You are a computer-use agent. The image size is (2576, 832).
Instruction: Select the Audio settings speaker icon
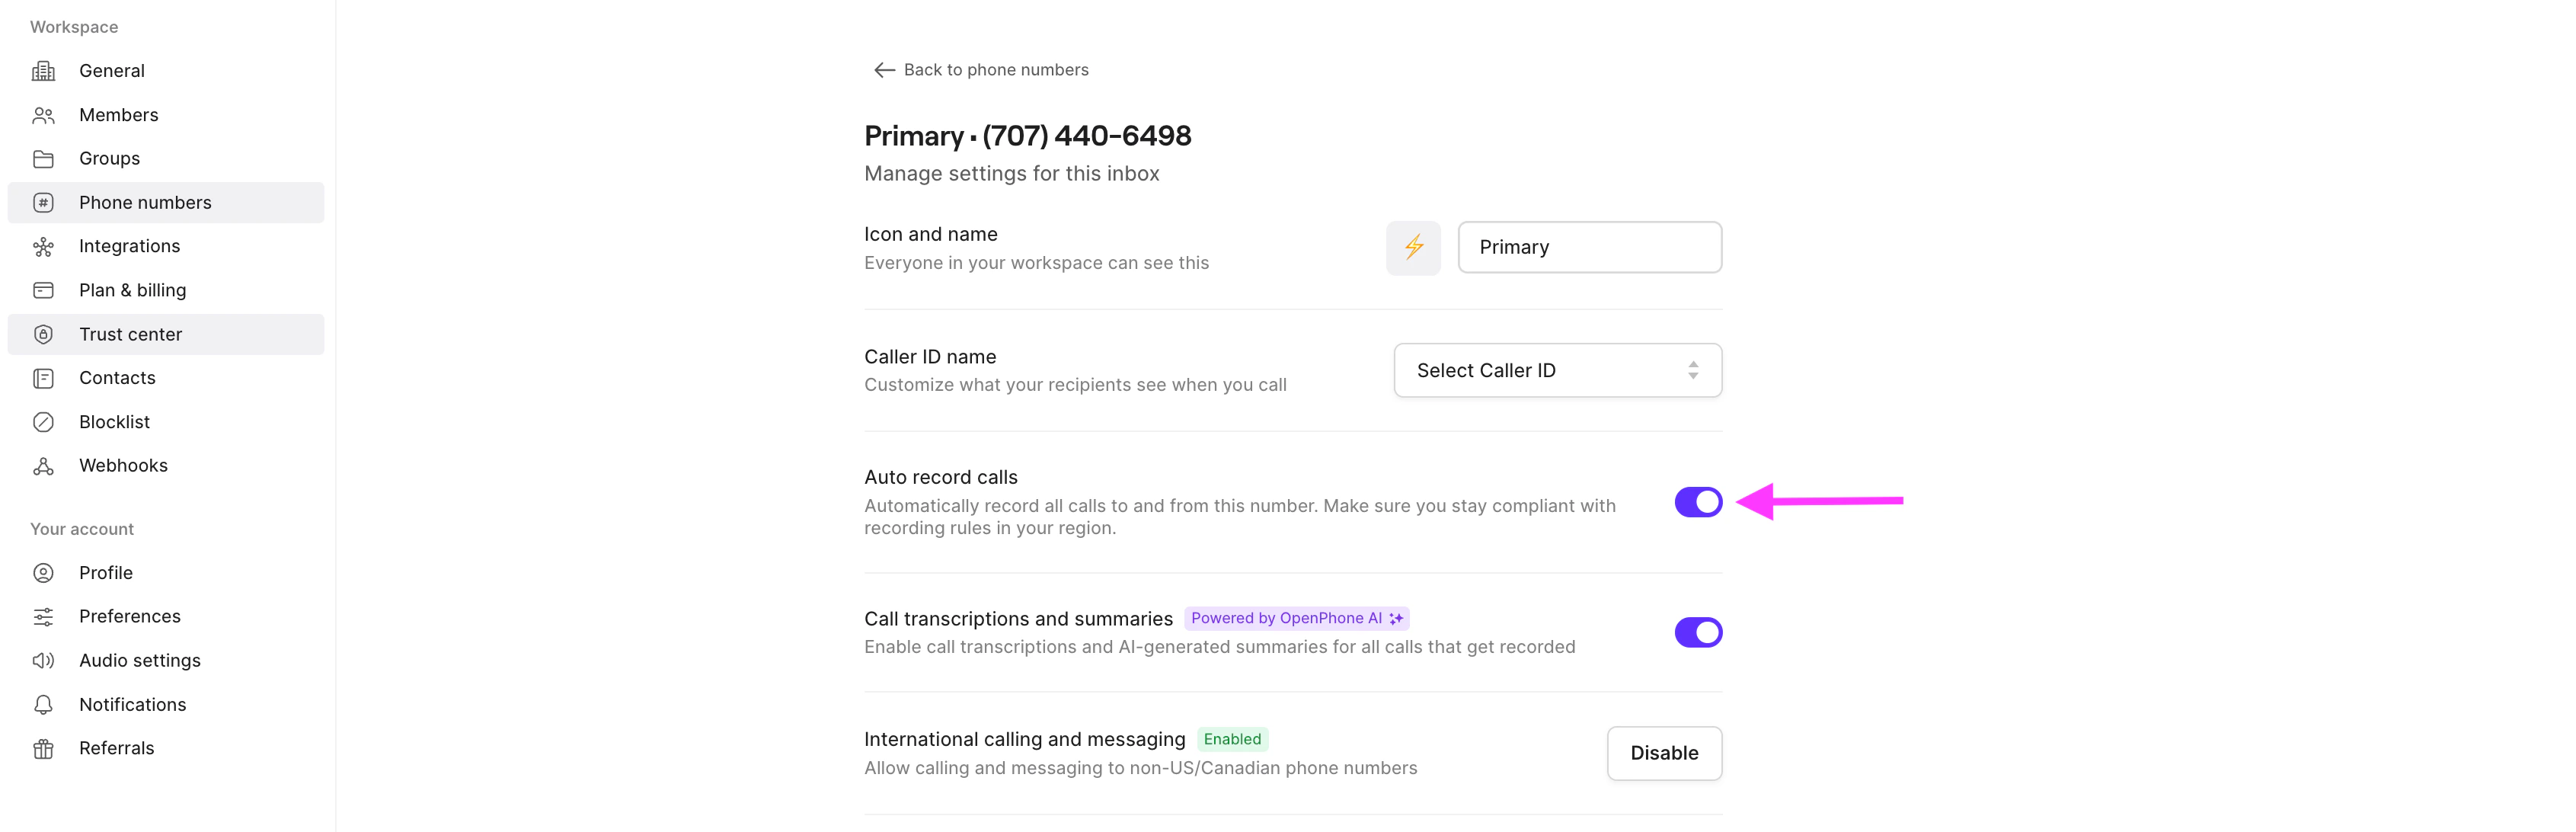click(44, 660)
